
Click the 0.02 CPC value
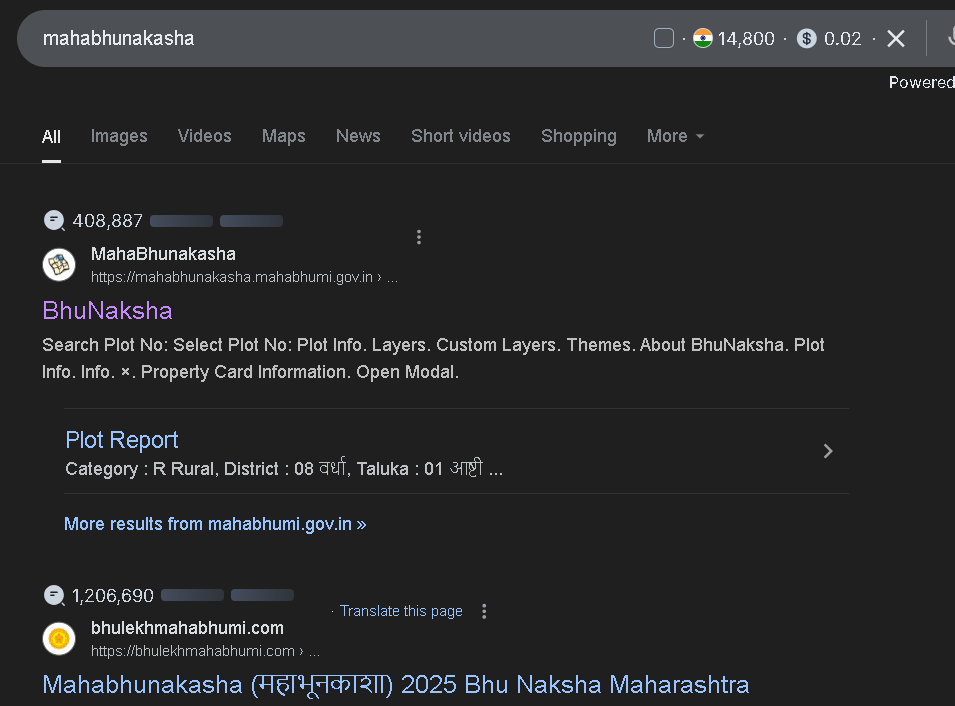(x=842, y=38)
